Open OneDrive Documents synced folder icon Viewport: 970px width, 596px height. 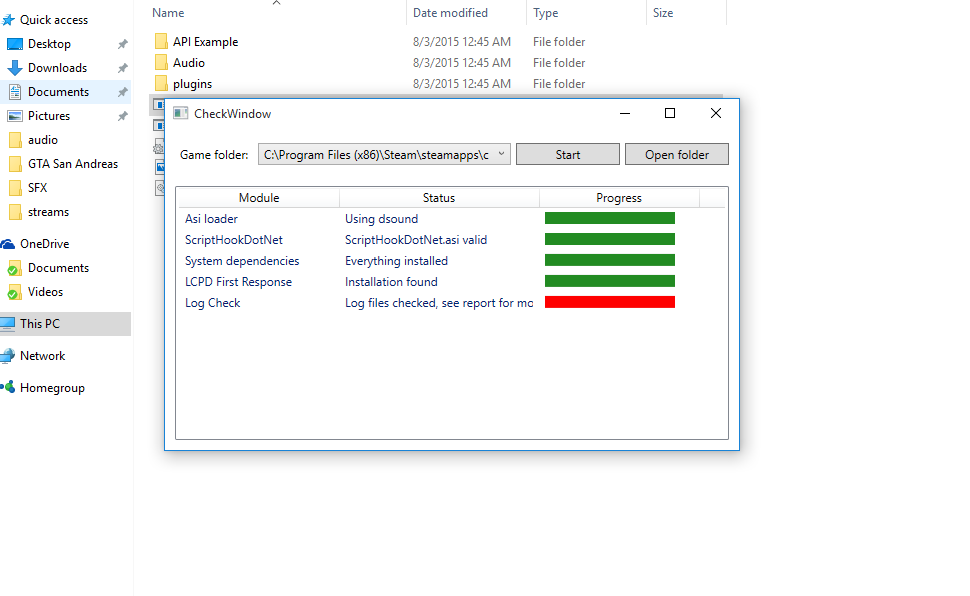coord(14,269)
